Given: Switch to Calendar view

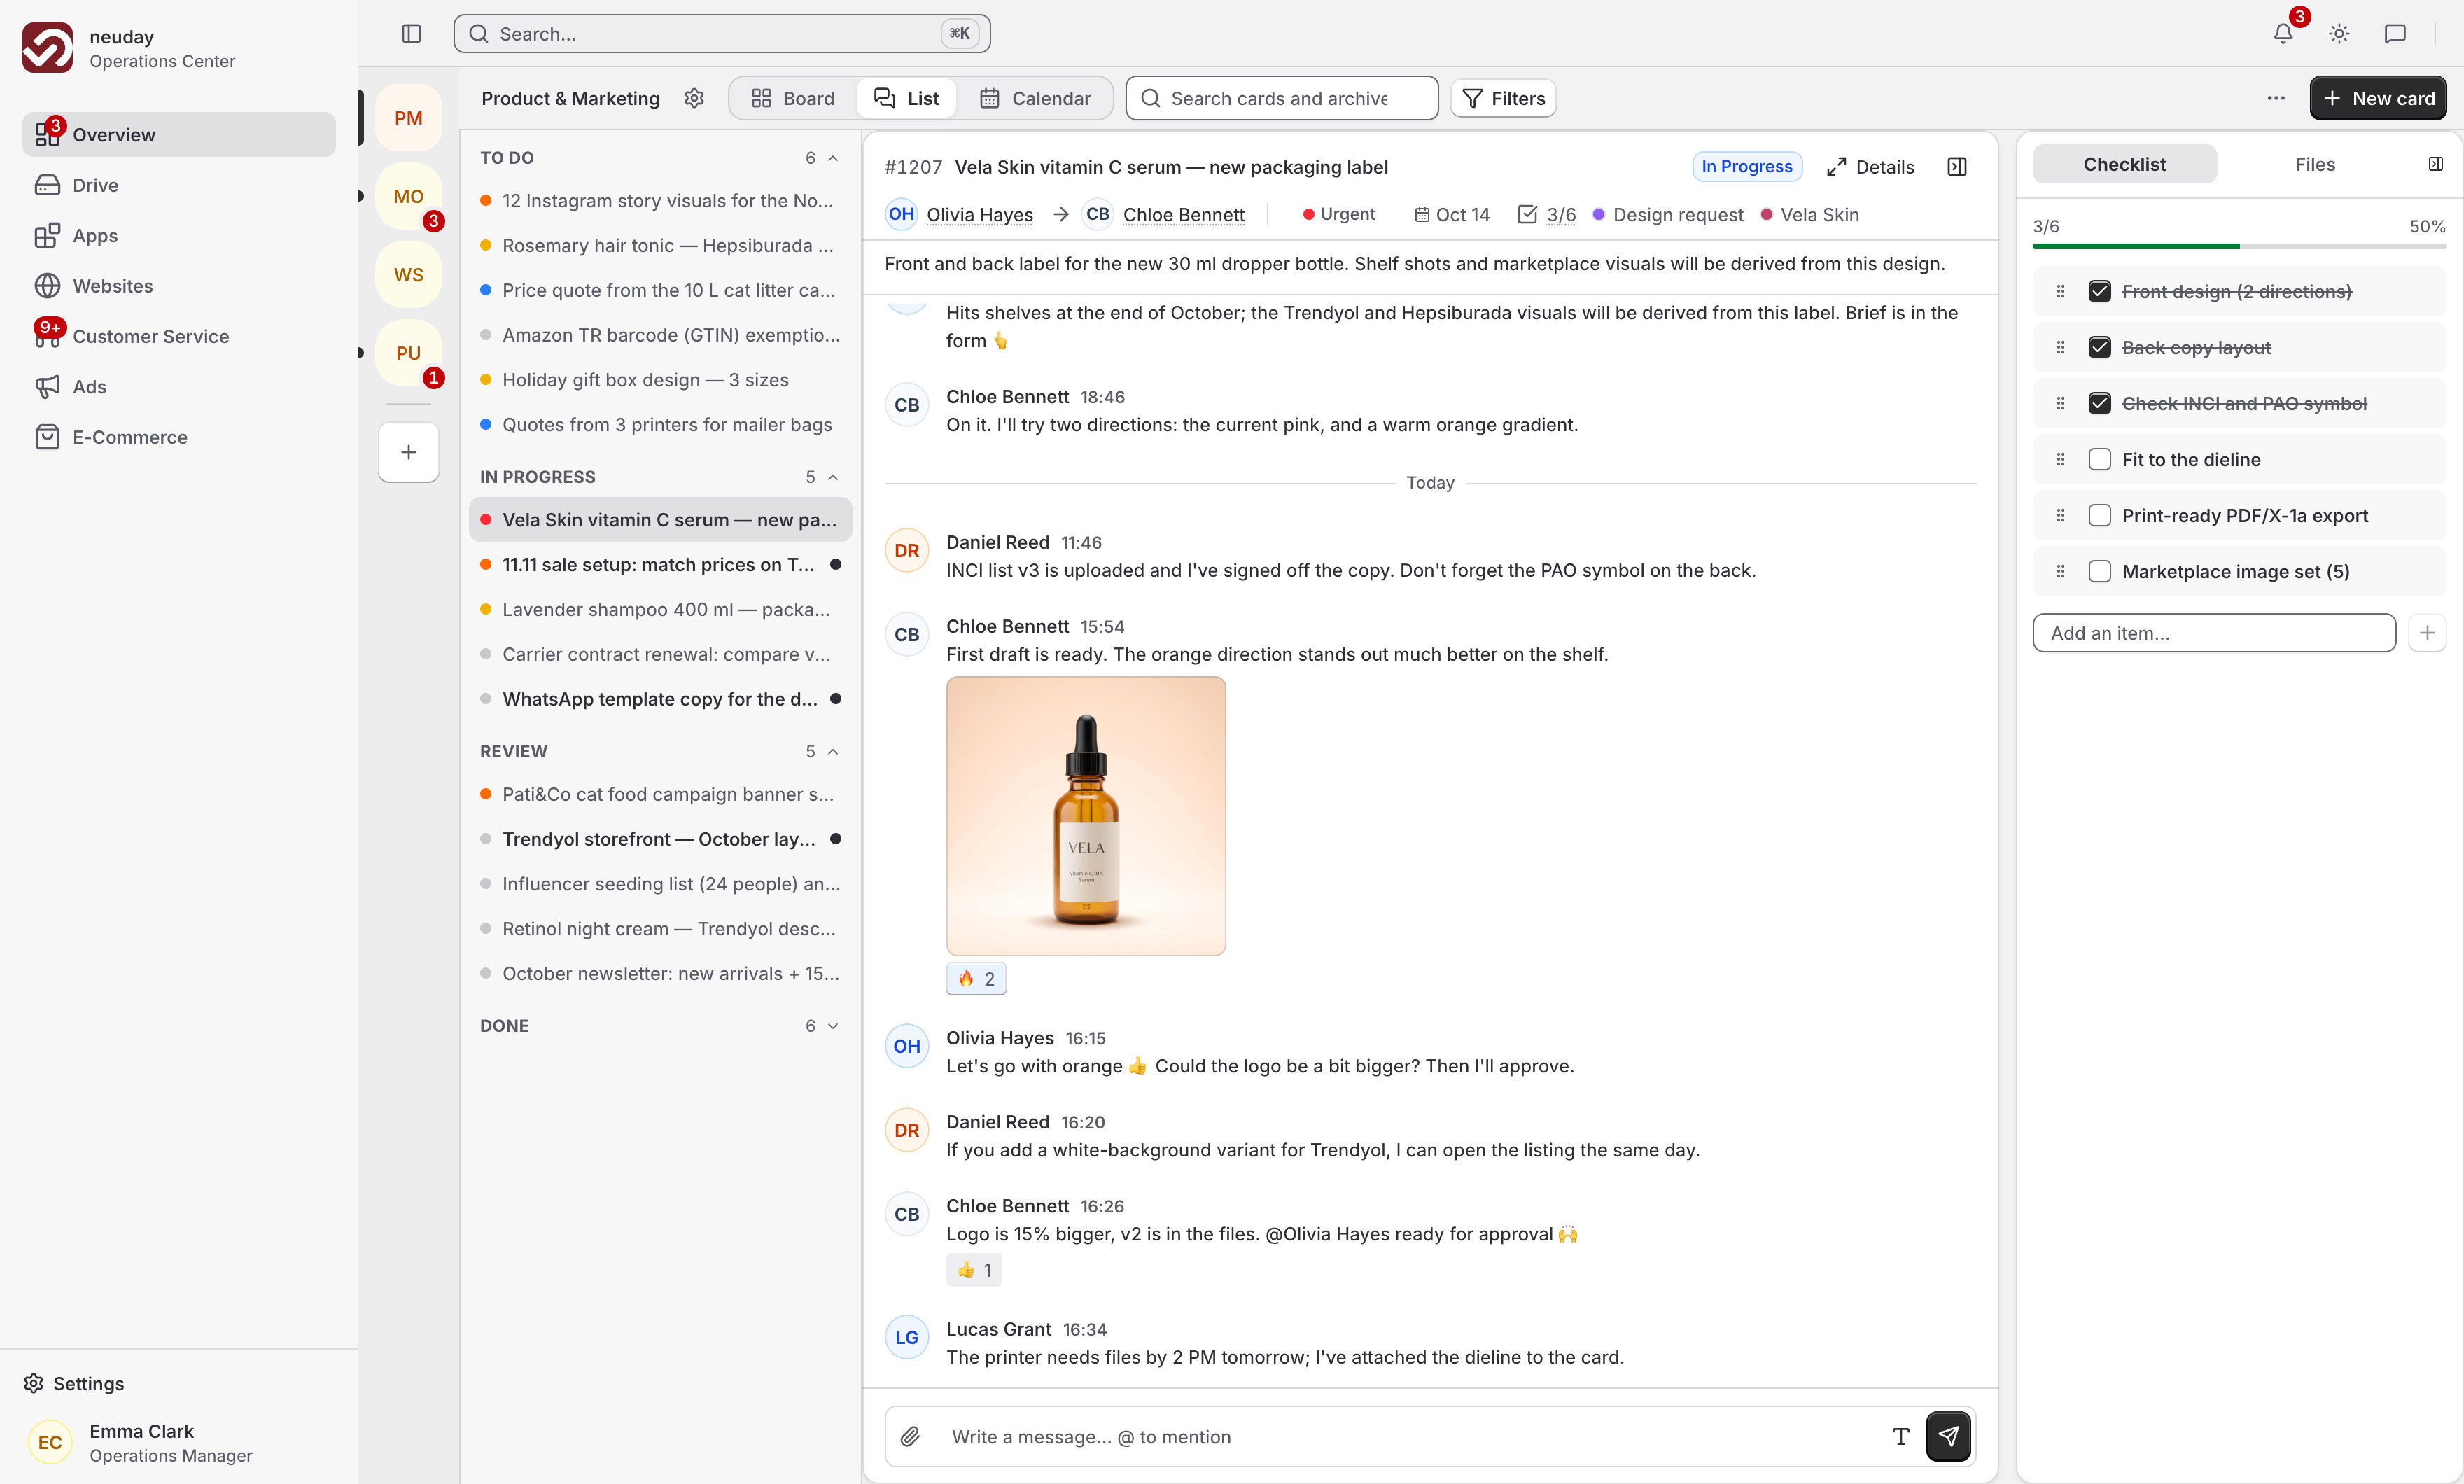Looking at the screenshot, I should (1035, 98).
